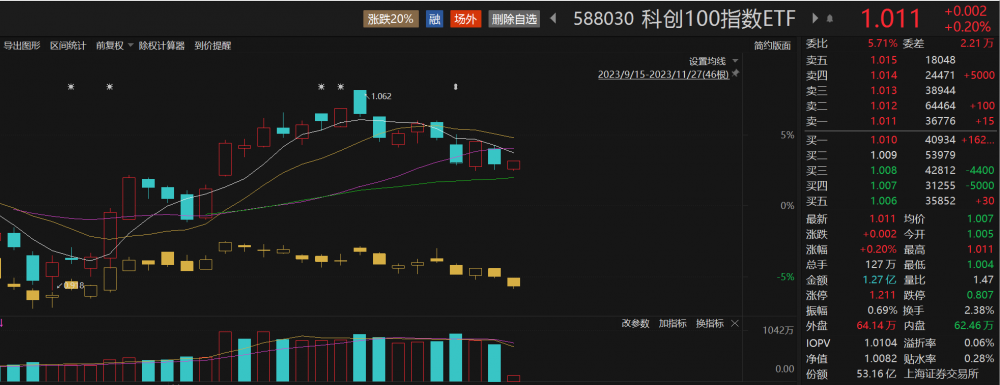The width and height of the screenshot is (1000, 385).
Task: Click the large price 1.011 in the header
Action: click(x=892, y=19)
